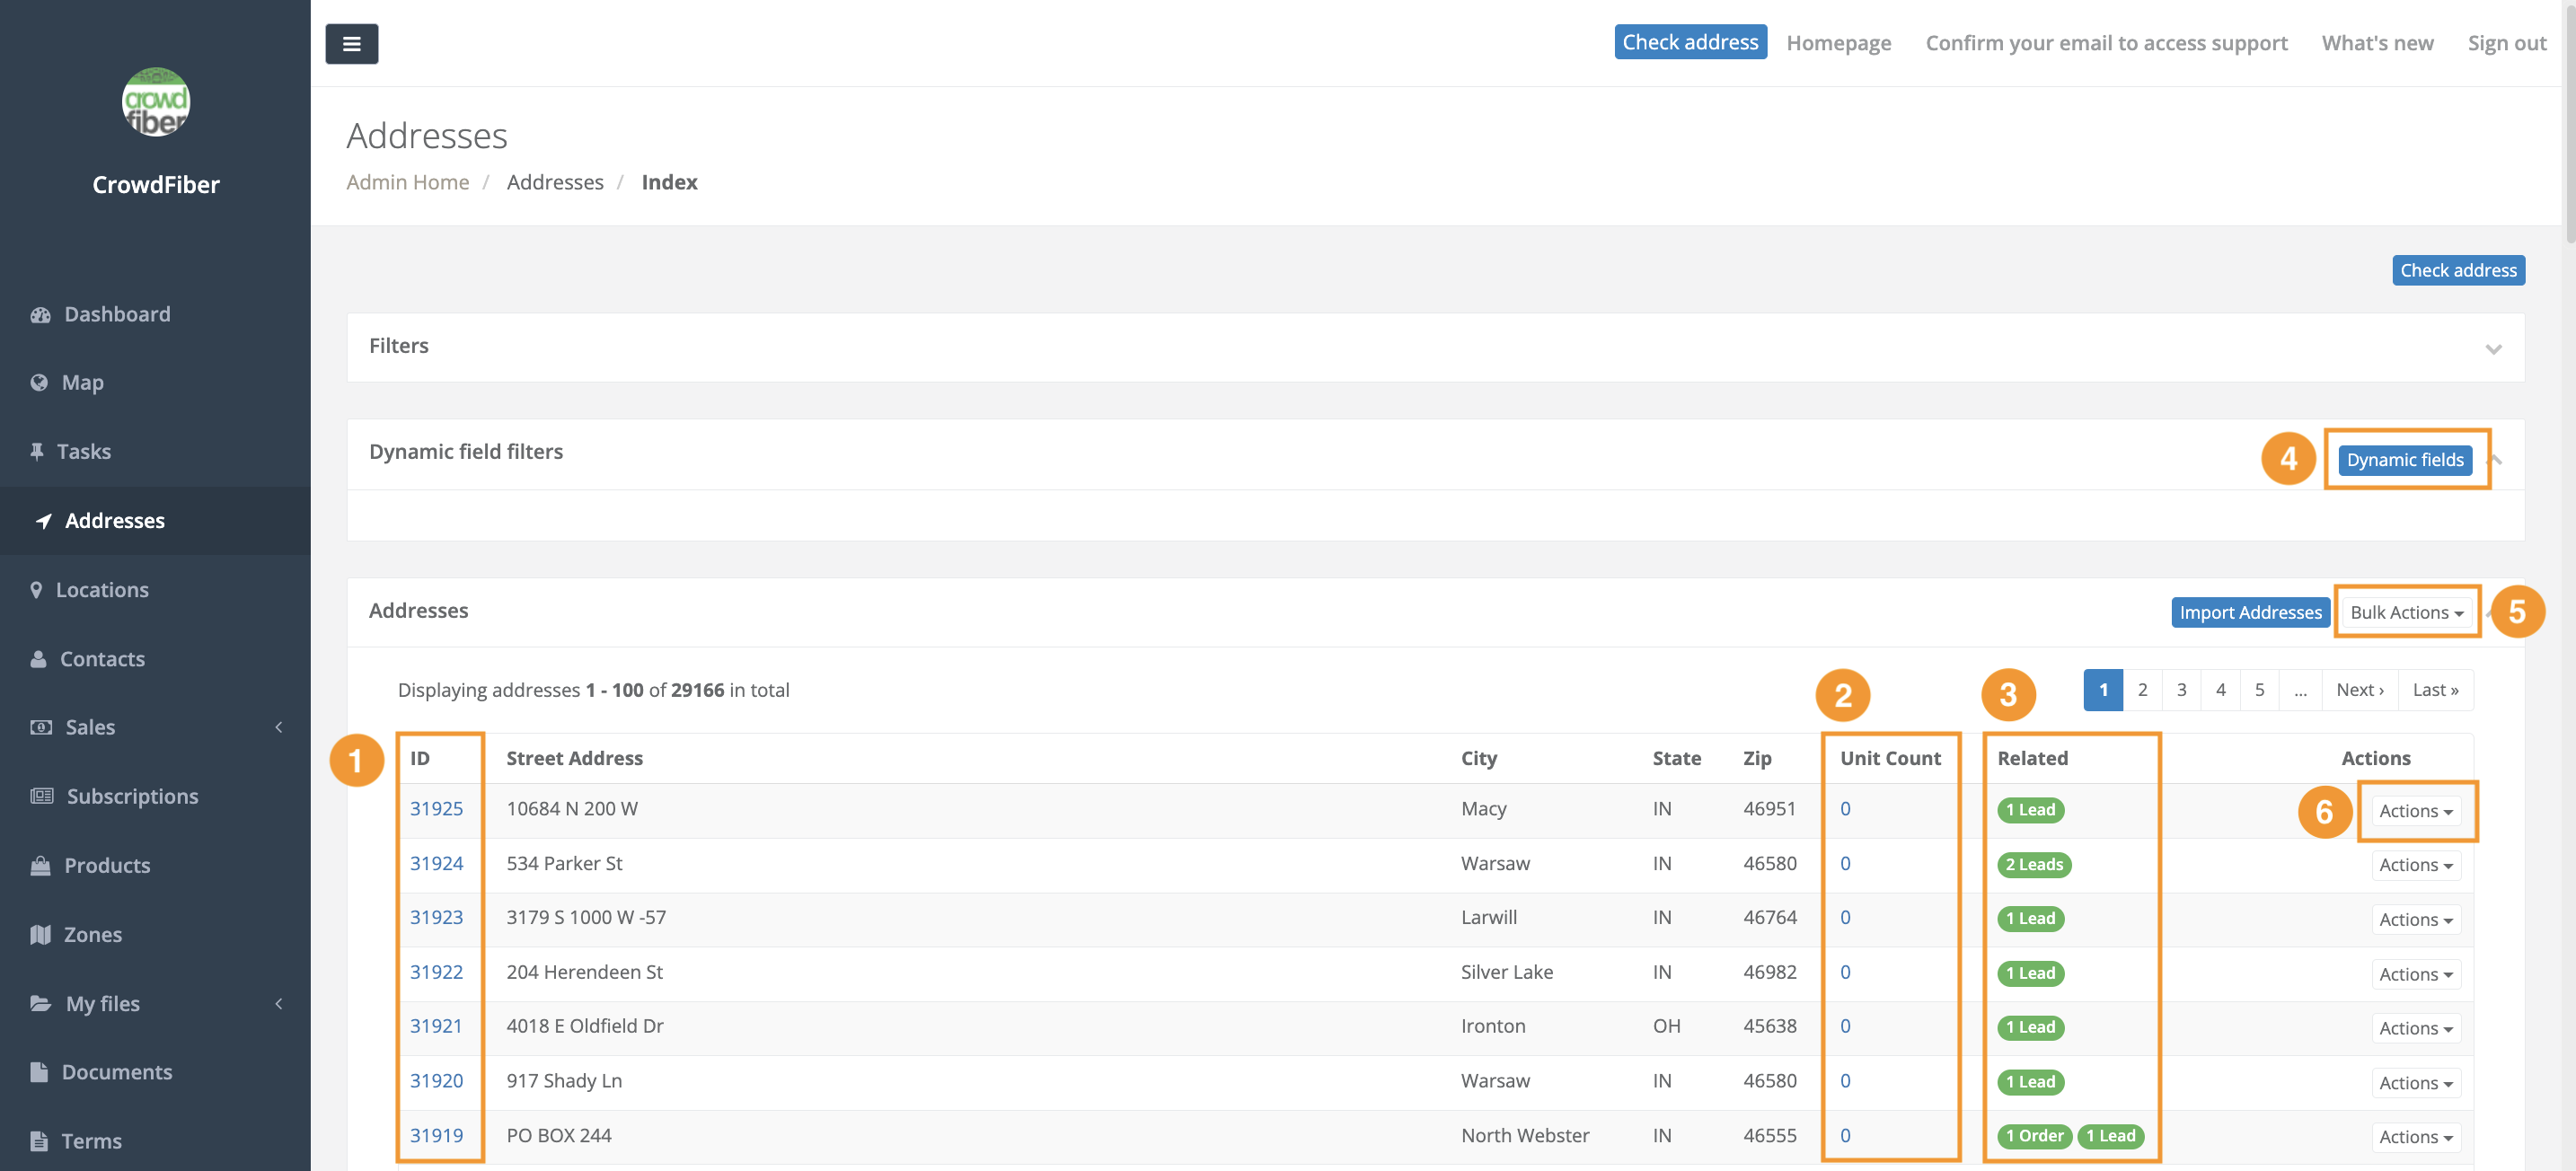
Task: Select the Map sidebar icon
Action: (39, 382)
